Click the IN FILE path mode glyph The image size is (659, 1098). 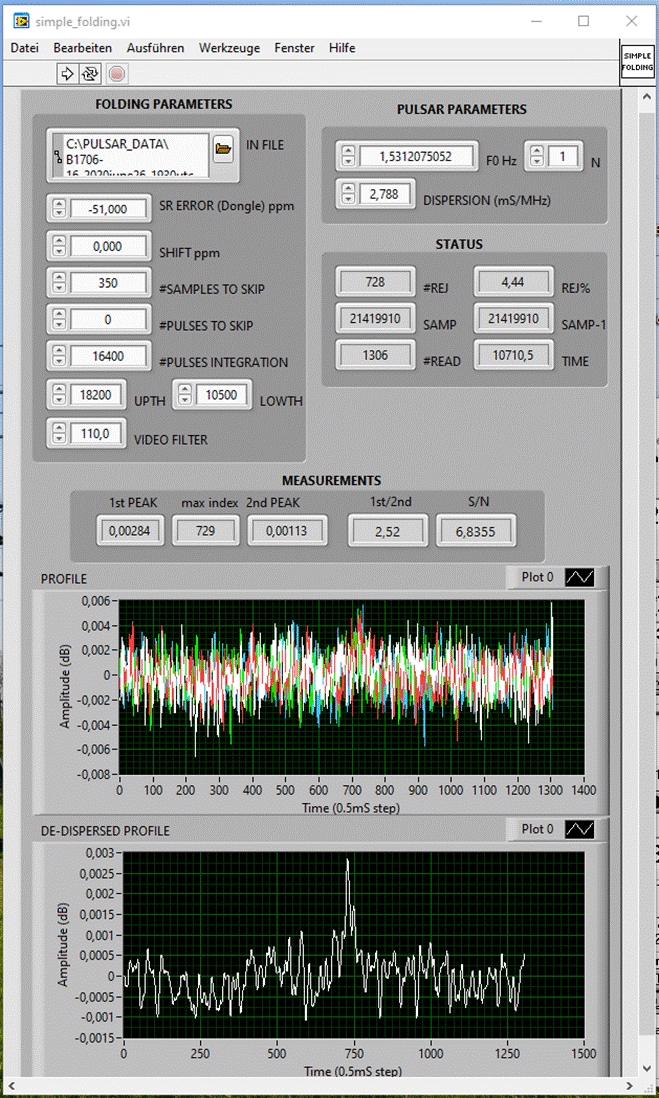pyautogui.click(x=57, y=155)
